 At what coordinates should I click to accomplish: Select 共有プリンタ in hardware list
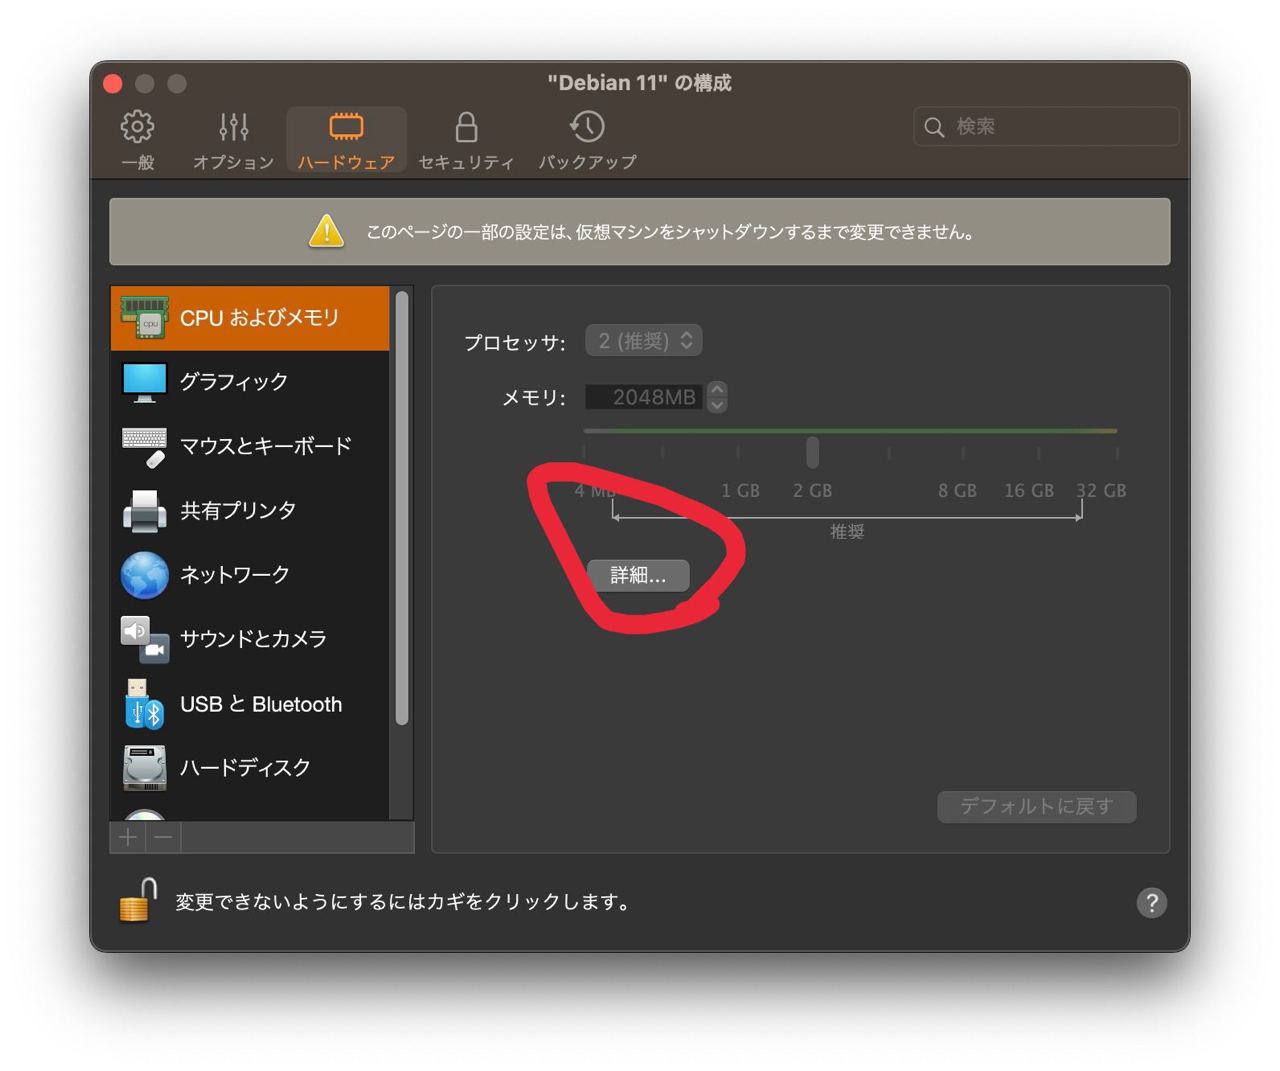(250, 510)
